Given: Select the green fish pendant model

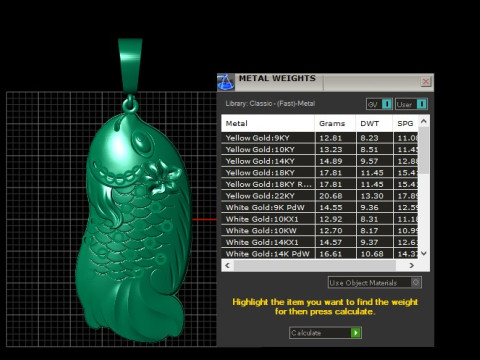Looking at the screenshot, I should coord(133,227).
